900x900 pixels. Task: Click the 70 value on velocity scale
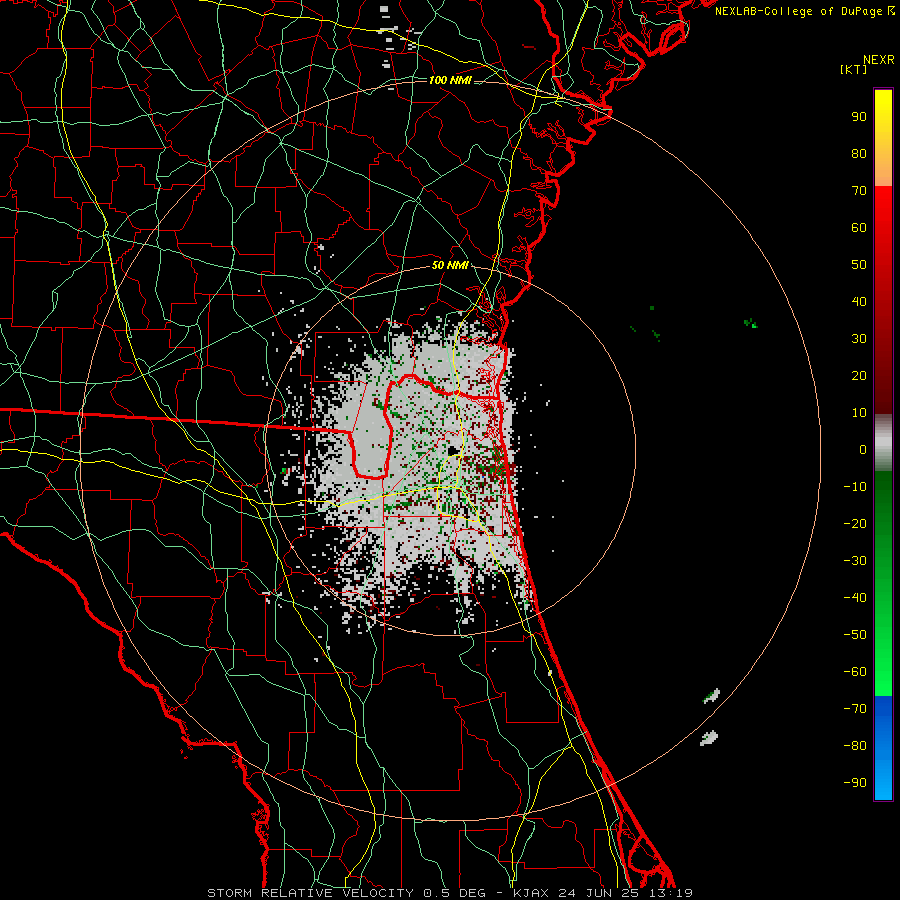click(859, 191)
